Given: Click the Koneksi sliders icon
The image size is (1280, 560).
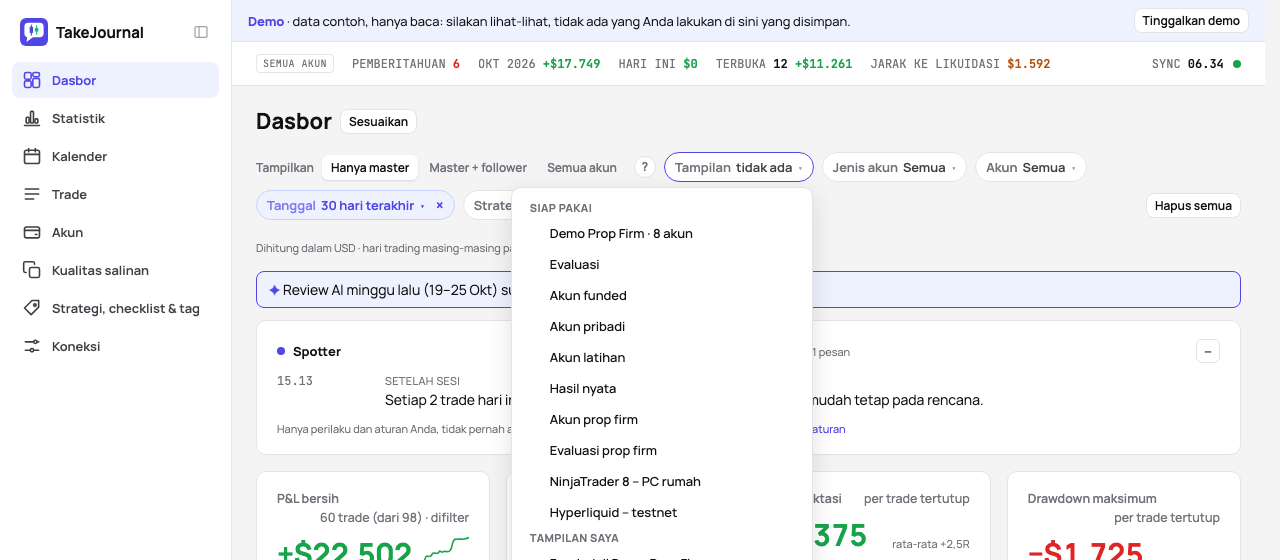Looking at the screenshot, I should click(32, 346).
